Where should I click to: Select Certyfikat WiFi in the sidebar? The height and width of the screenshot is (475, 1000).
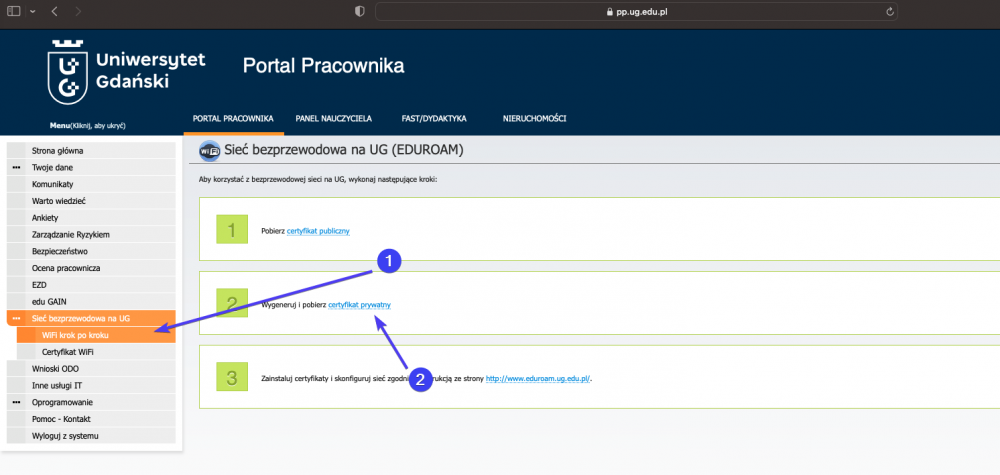click(68, 352)
